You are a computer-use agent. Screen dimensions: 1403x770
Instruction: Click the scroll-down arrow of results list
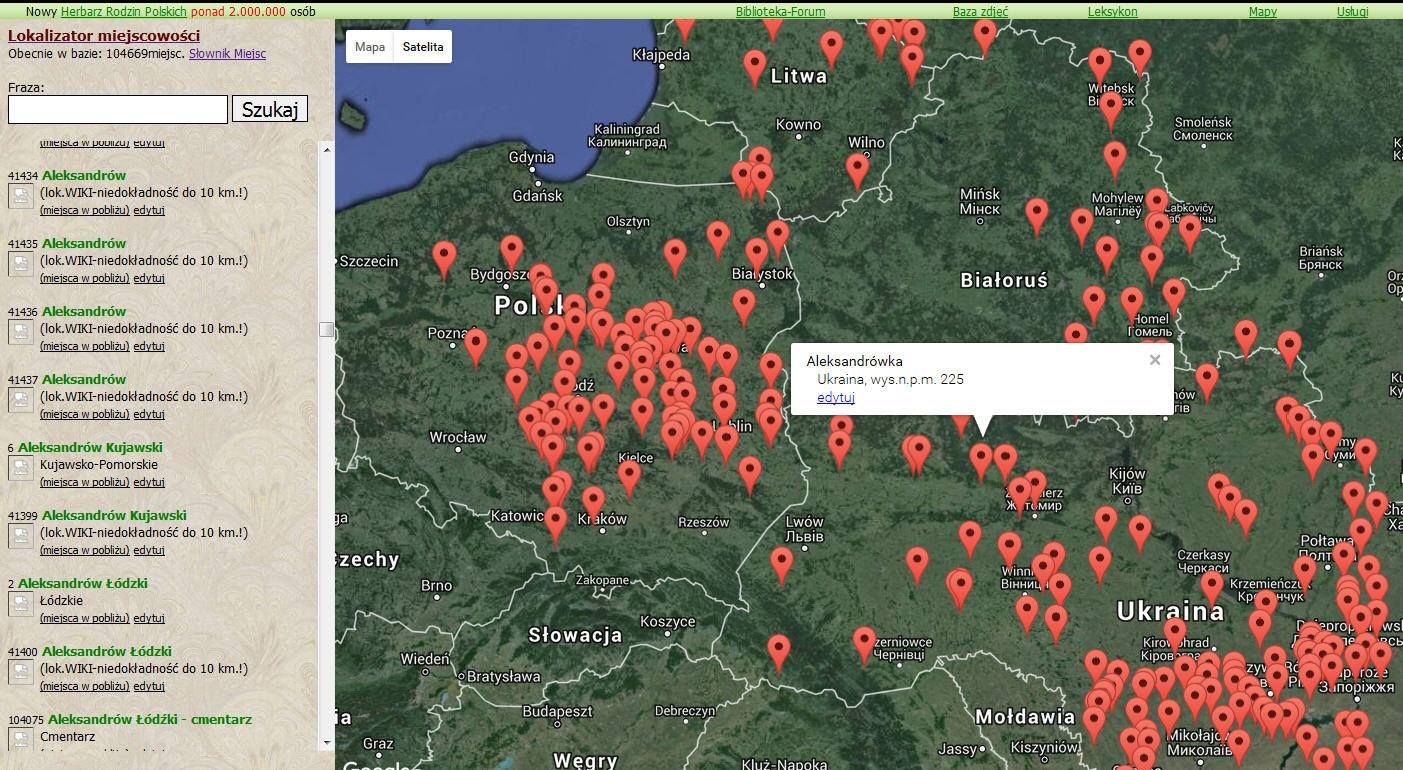click(x=326, y=742)
